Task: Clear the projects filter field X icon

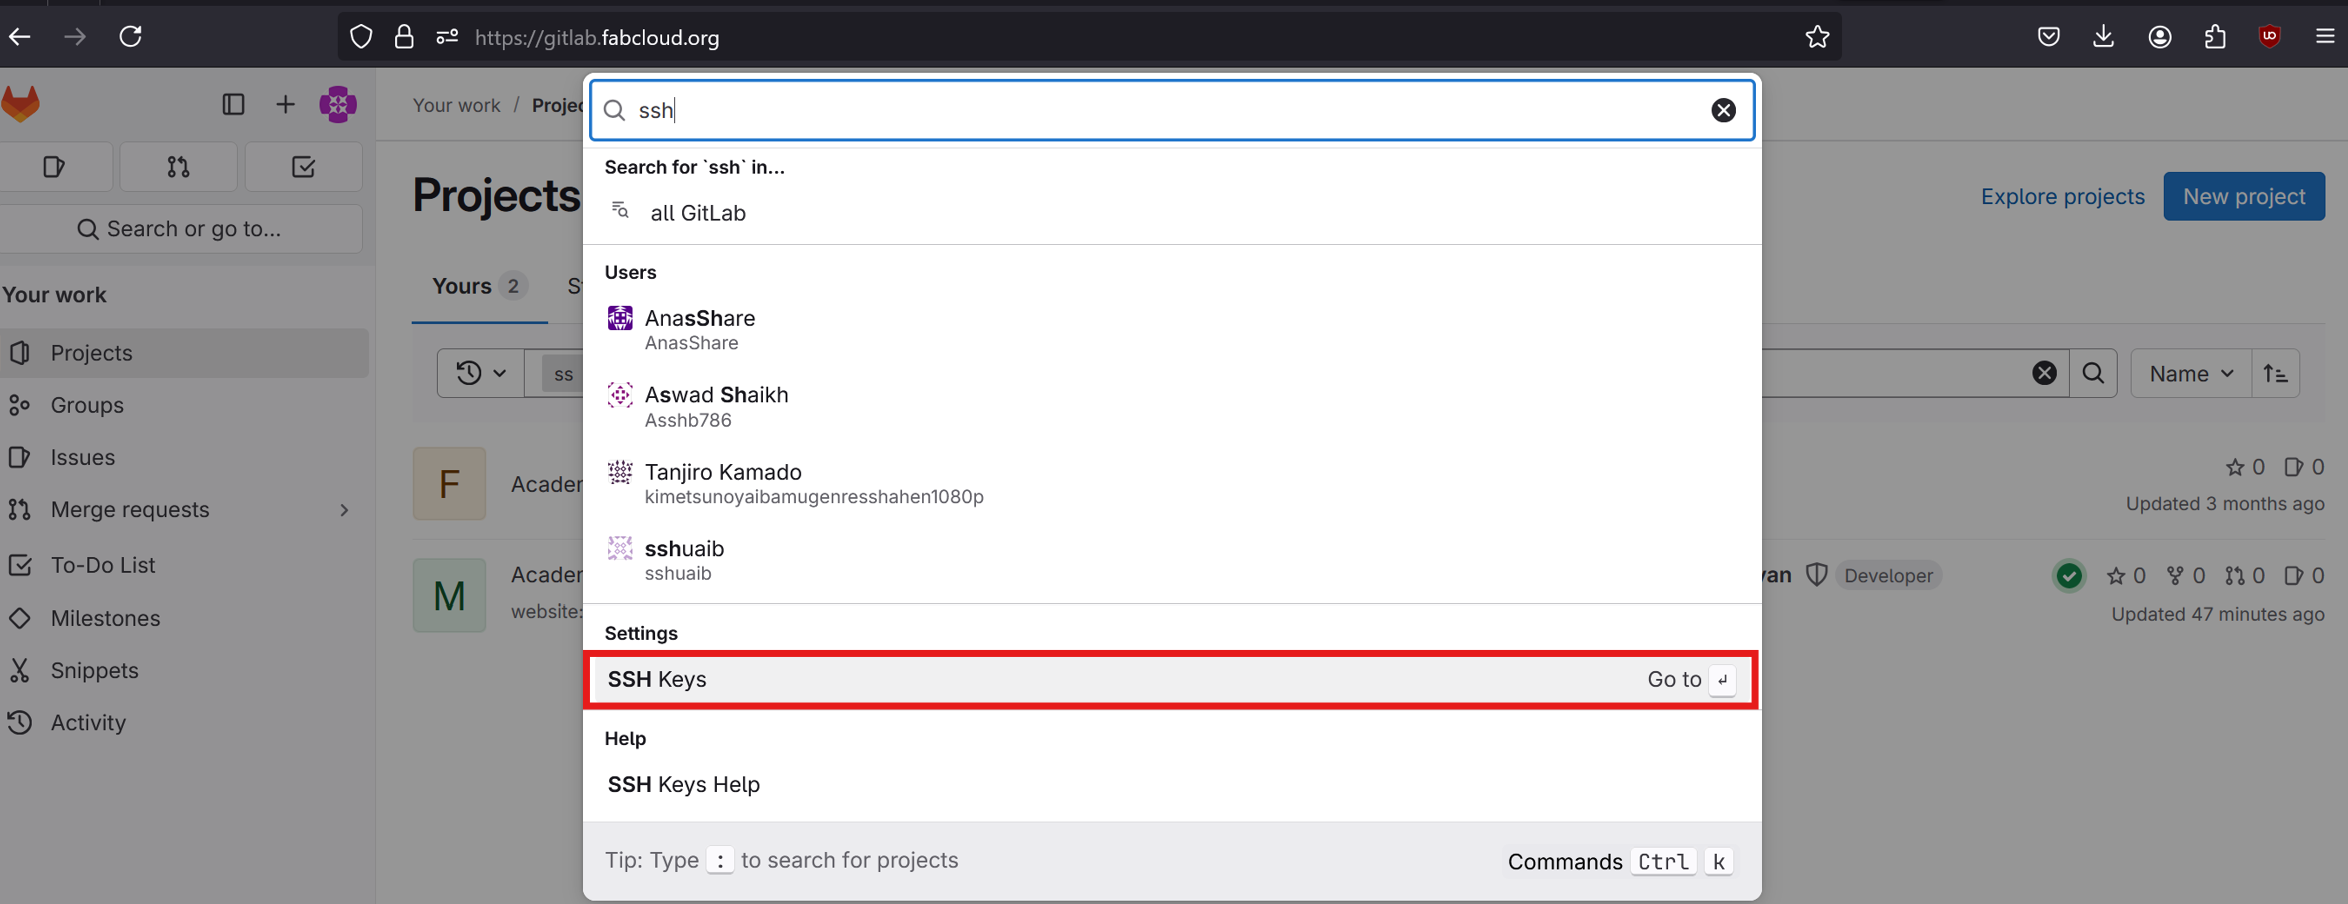Action: pos(2044,373)
